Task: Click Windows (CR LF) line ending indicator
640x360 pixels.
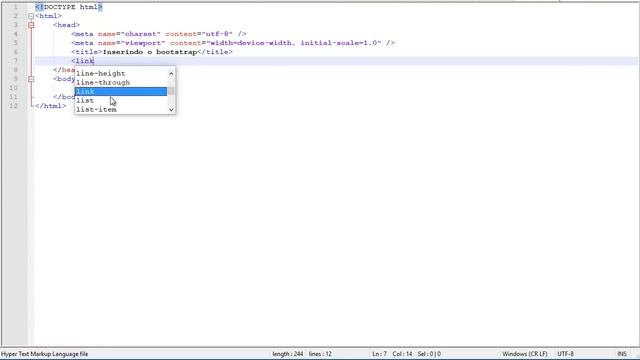Action: click(x=524, y=354)
